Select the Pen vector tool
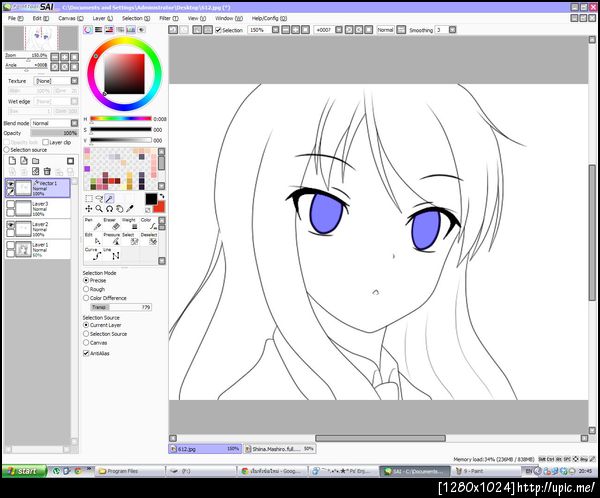Image resolution: width=600 pixels, height=498 pixels. coord(93,225)
